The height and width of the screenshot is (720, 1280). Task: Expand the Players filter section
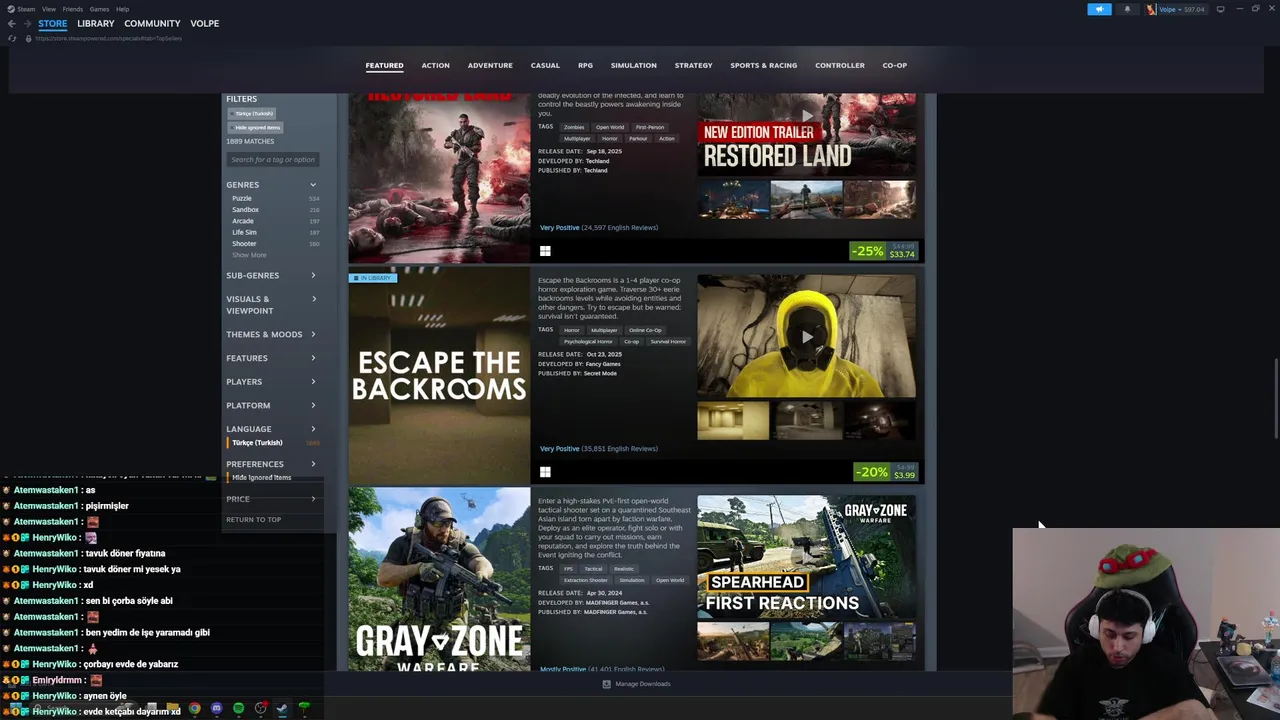click(271, 381)
